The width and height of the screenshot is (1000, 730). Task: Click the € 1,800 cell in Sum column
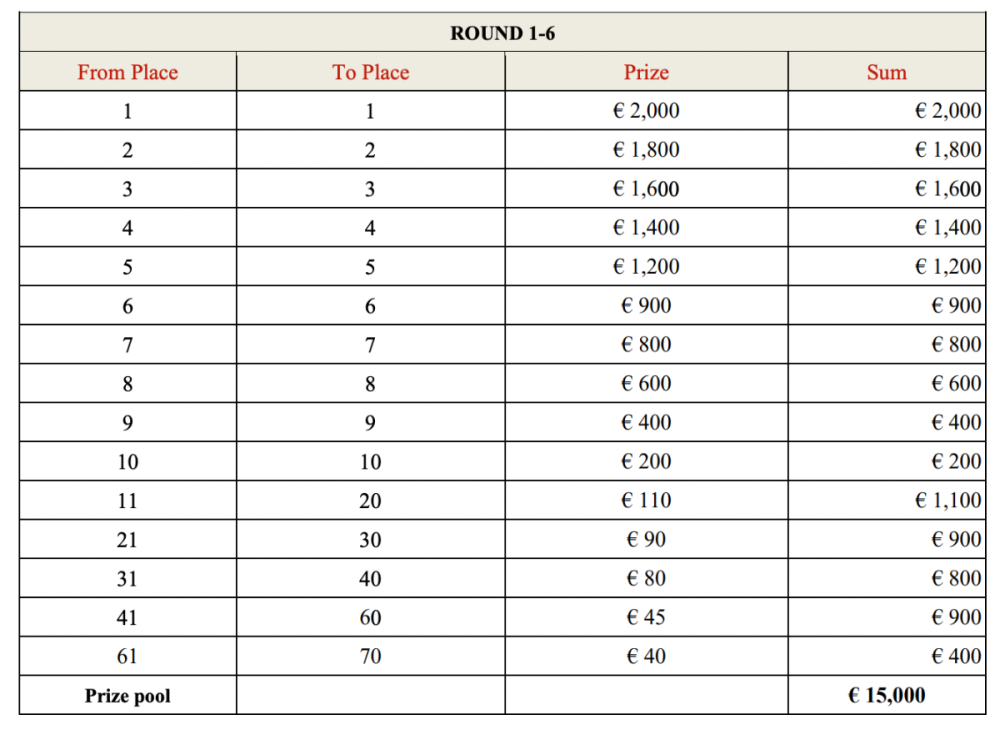[947, 150]
